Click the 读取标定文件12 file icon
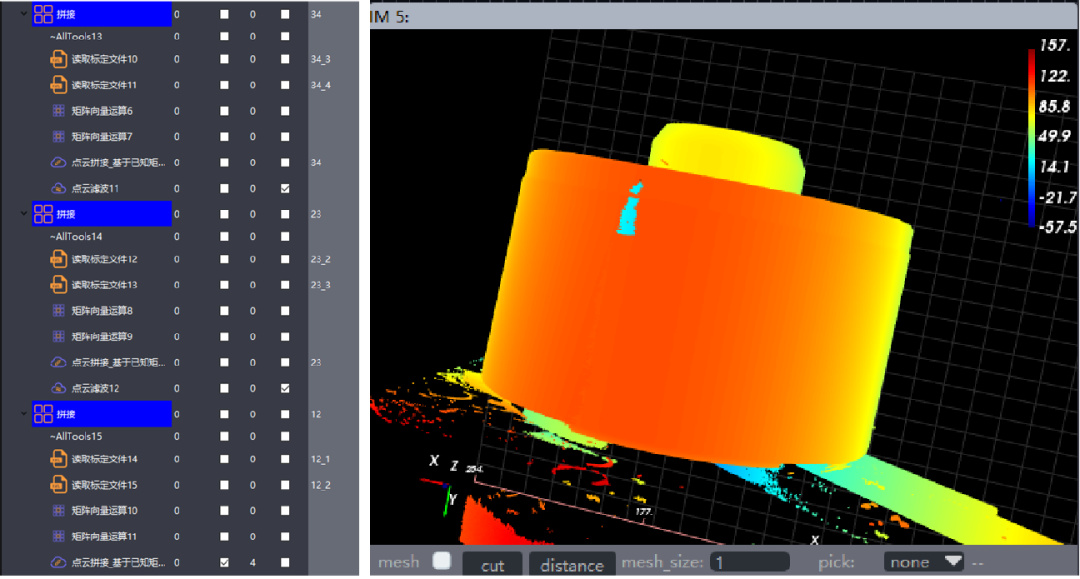 click(x=58, y=260)
